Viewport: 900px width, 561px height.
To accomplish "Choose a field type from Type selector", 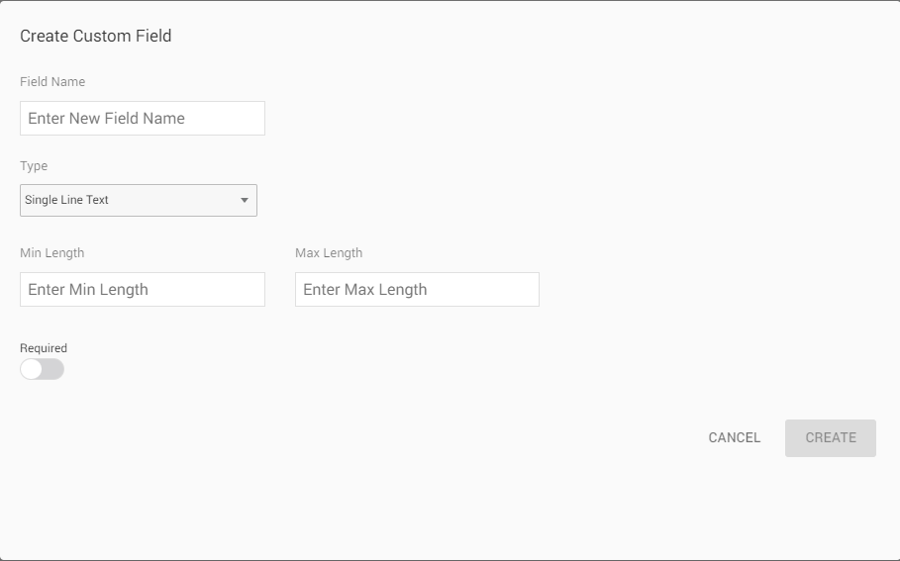I will click(x=138, y=200).
